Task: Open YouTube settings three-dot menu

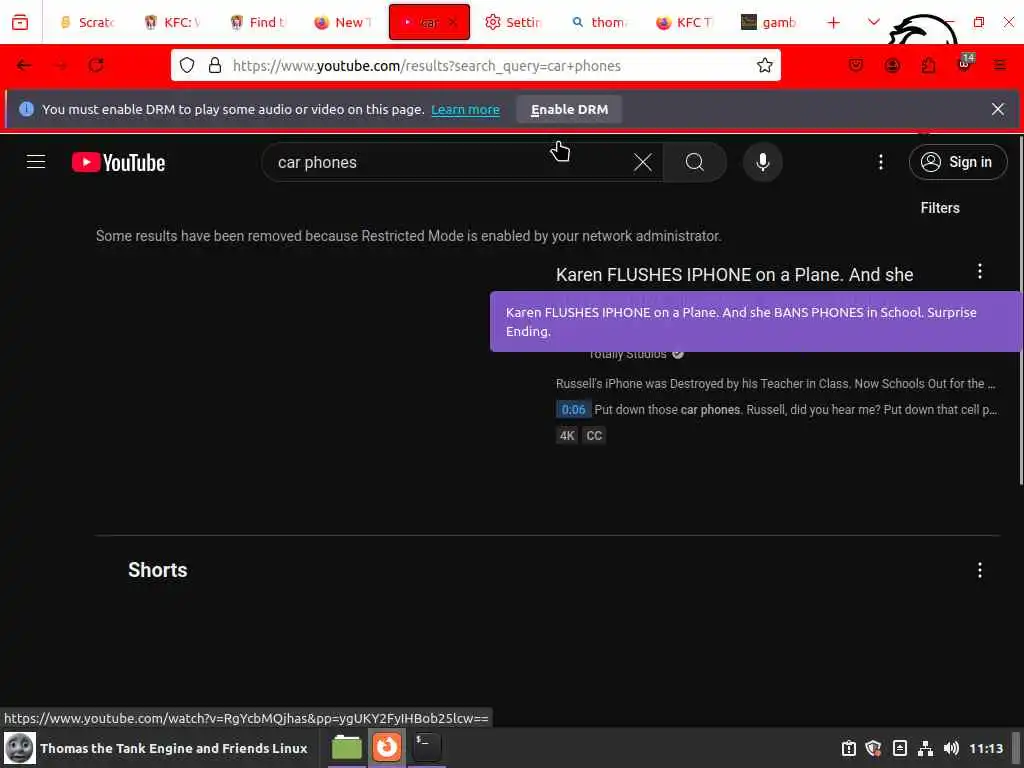Action: tap(880, 162)
